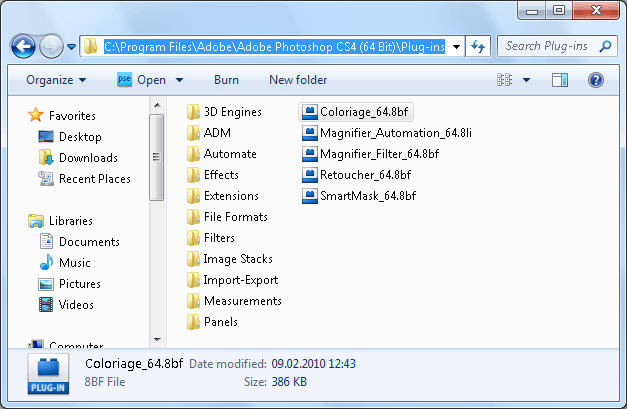Open the Organize menu
The image size is (627, 409).
(x=56, y=80)
